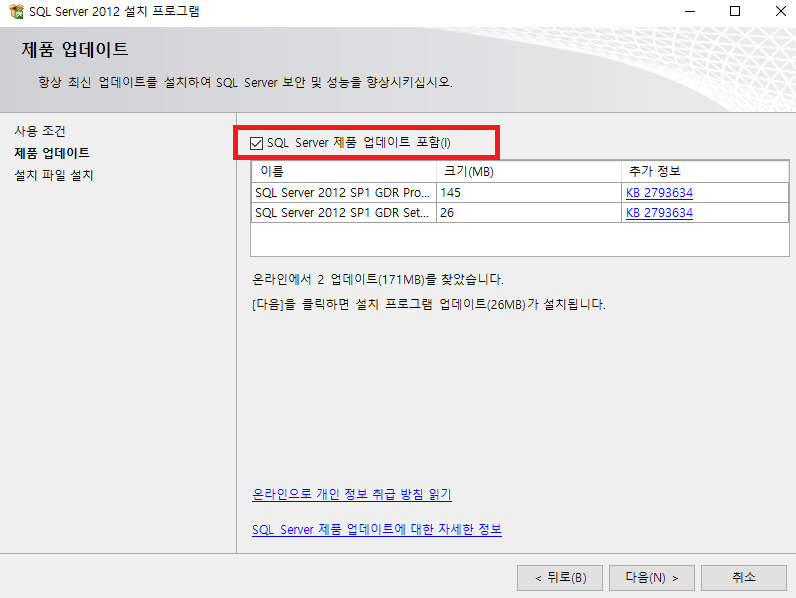
Task: Select 사용 조건 step in left sidebar
Action: tap(40, 131)
